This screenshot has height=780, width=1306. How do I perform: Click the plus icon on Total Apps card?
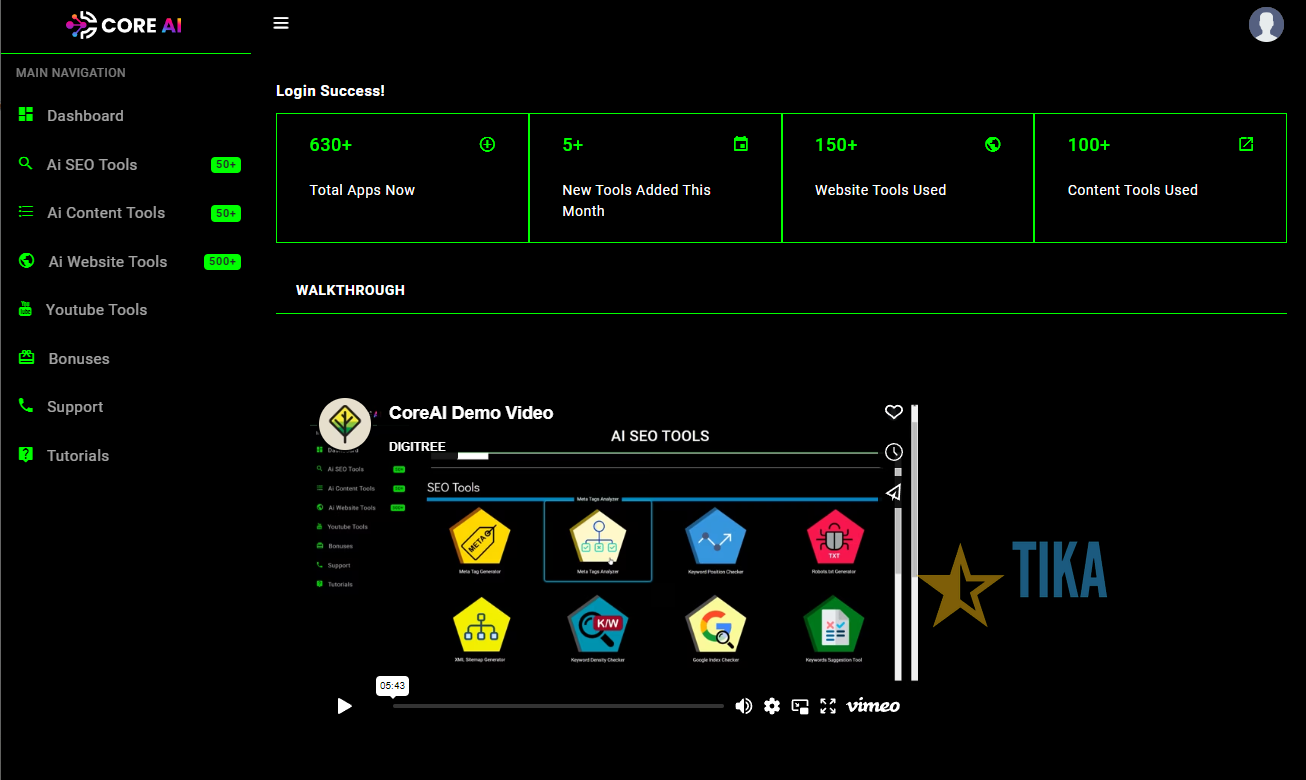[x=487, y=144]
